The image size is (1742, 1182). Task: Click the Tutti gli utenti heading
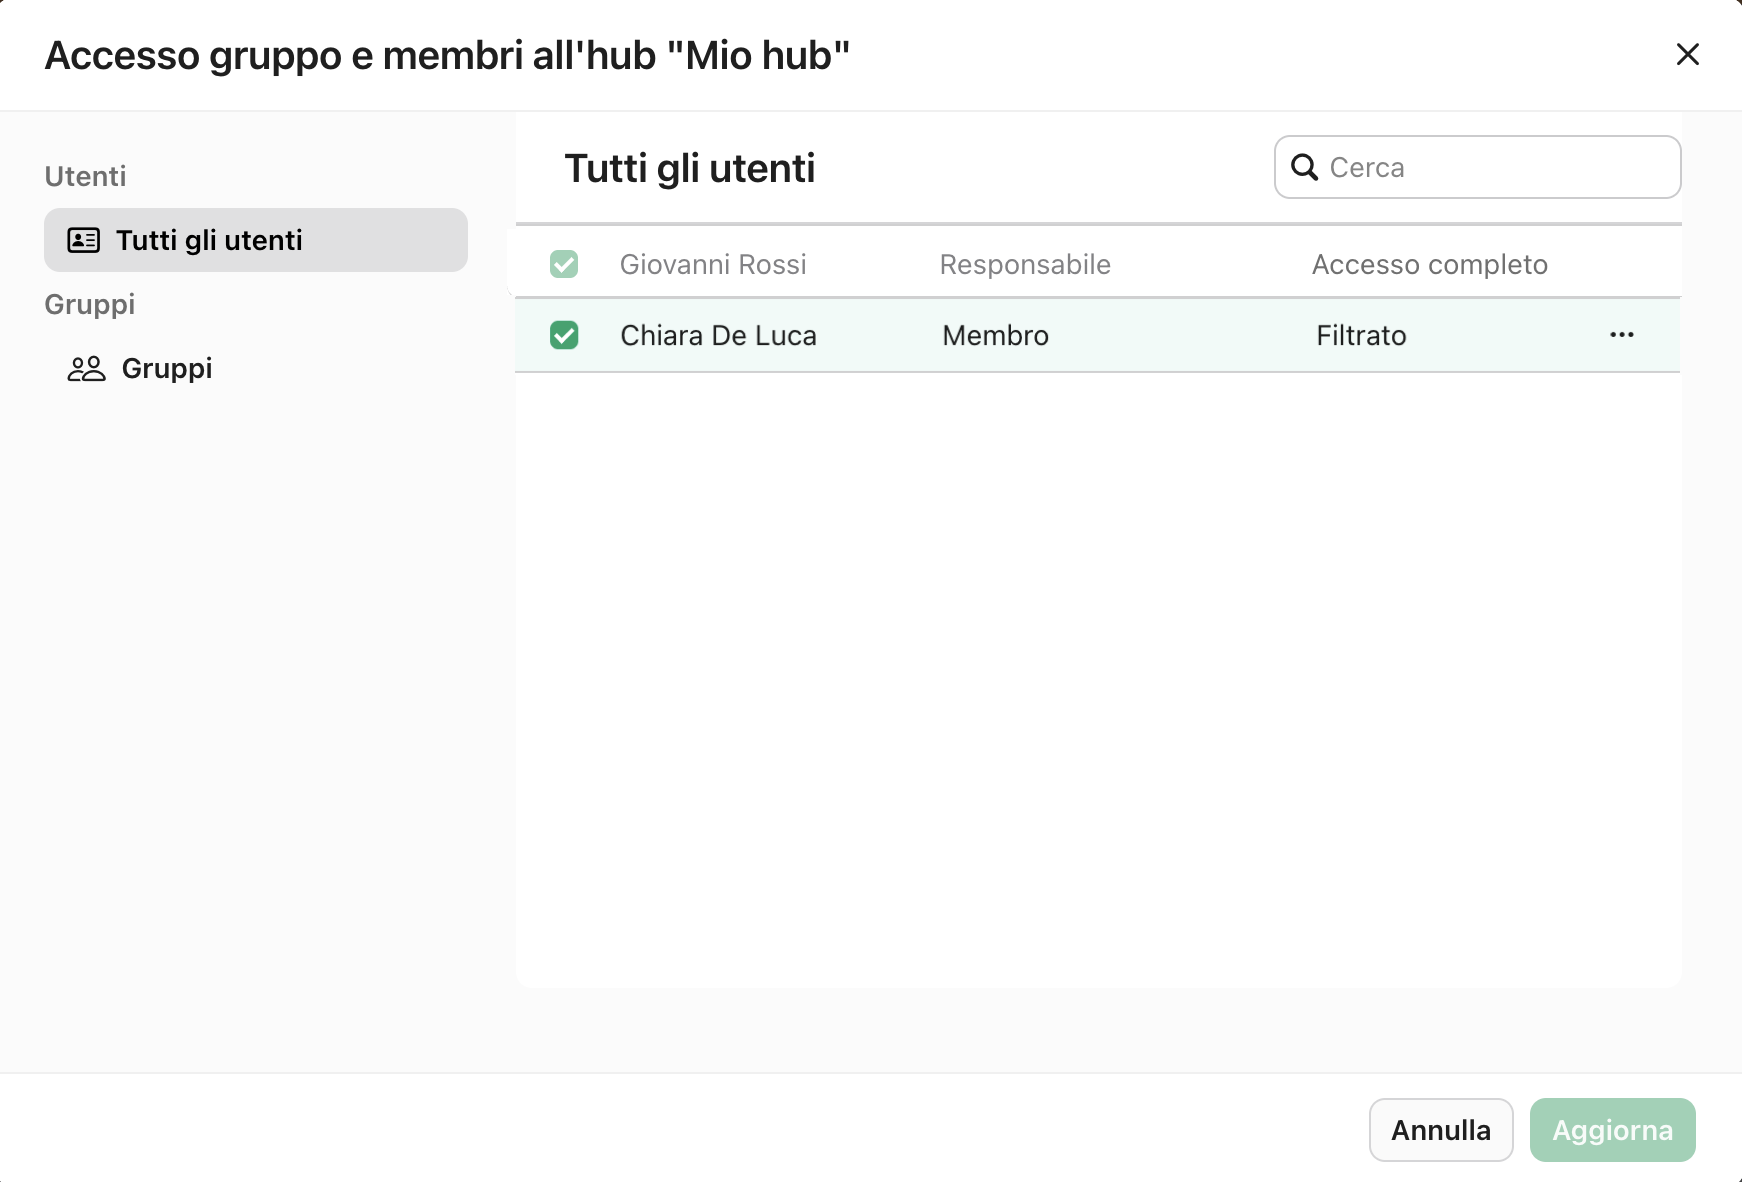pos(689,168)
